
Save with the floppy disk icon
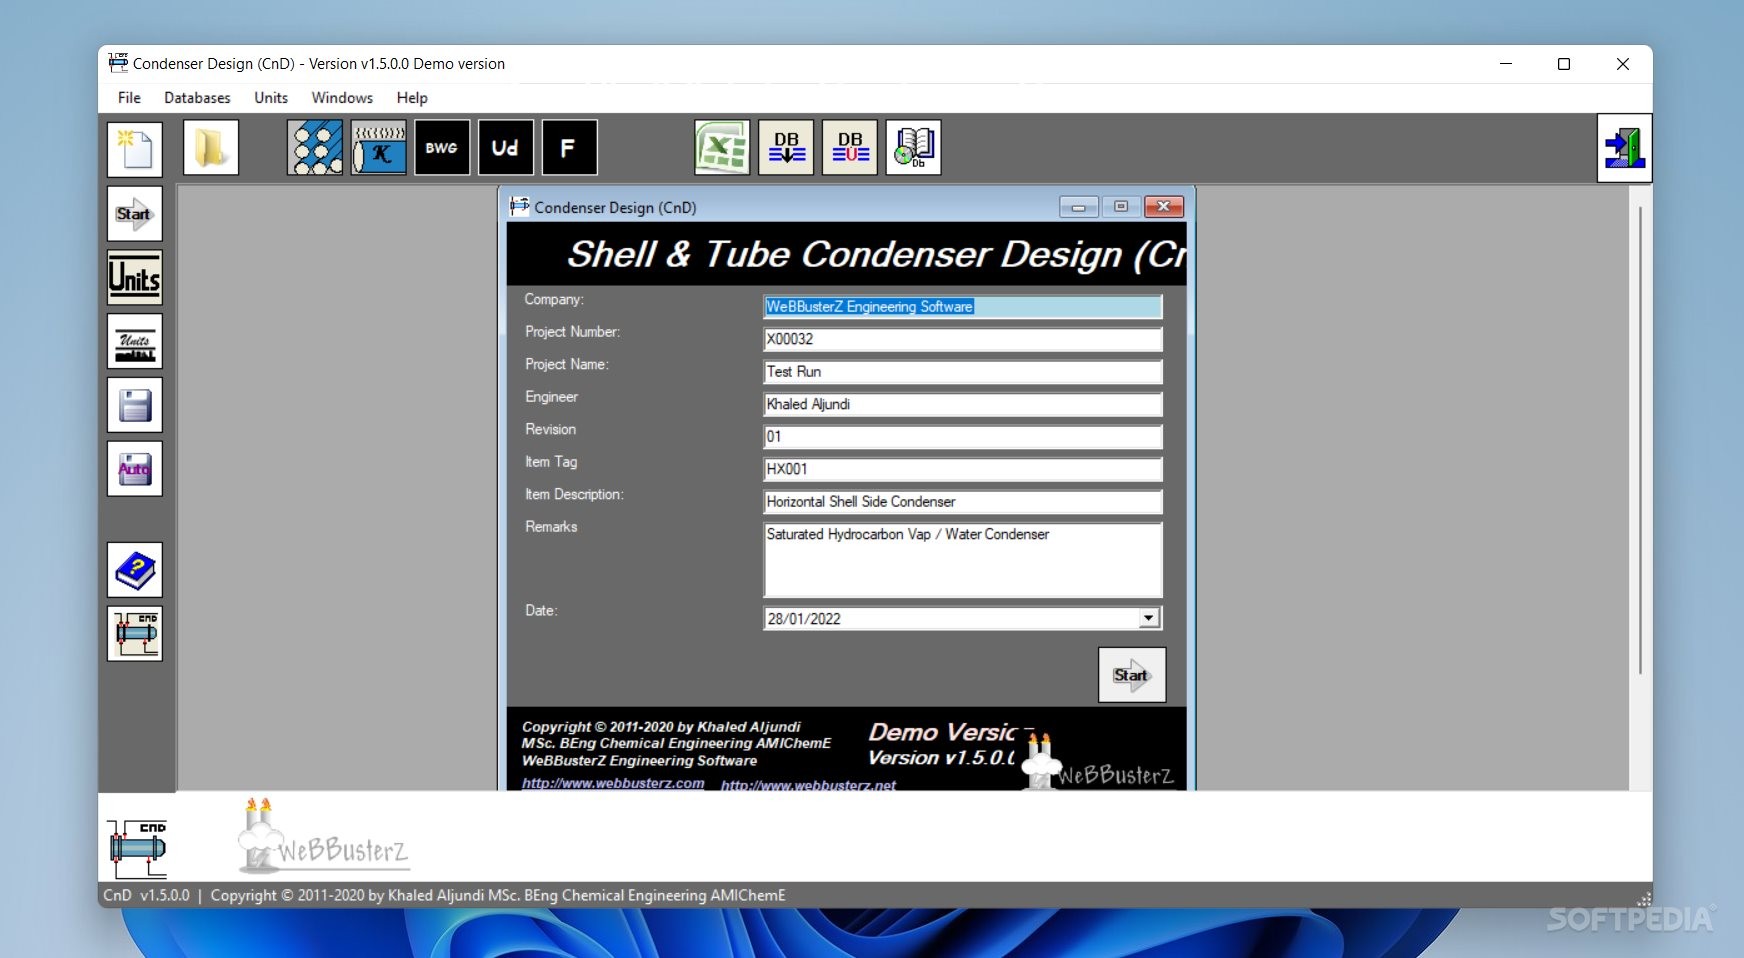[x=135, y=405]
